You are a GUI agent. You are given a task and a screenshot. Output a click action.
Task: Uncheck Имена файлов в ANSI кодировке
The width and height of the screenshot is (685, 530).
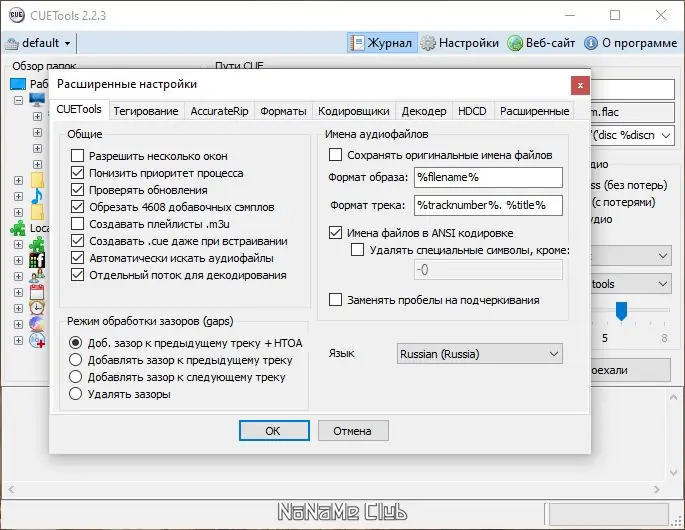(x=335, y=232)
